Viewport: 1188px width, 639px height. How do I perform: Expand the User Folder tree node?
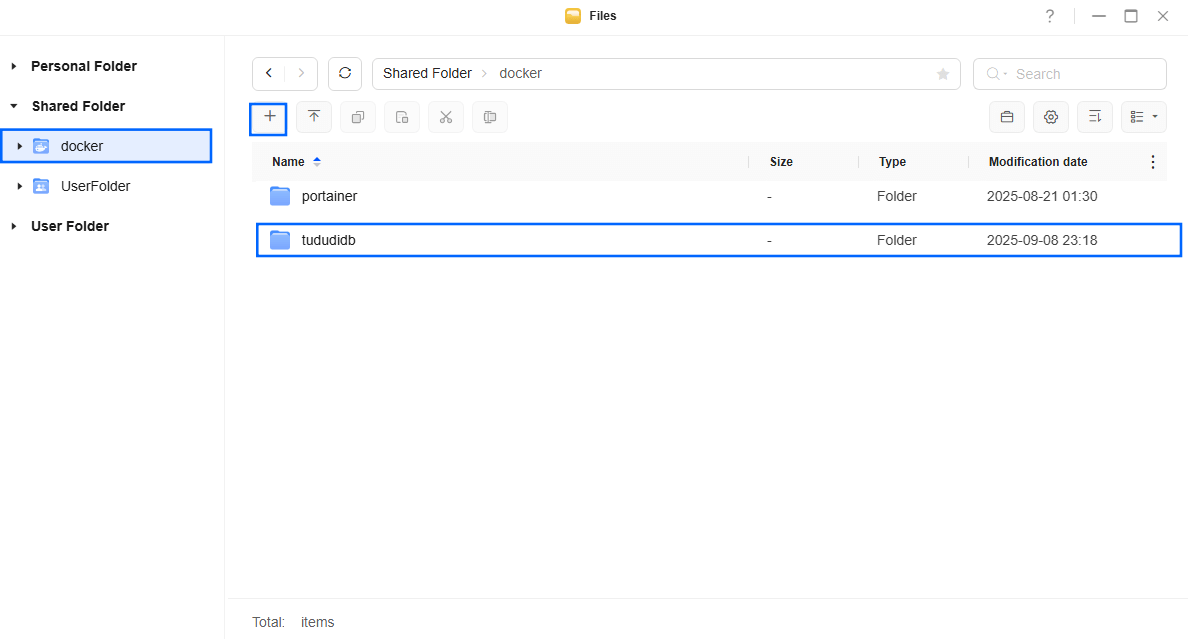[14, 227]
